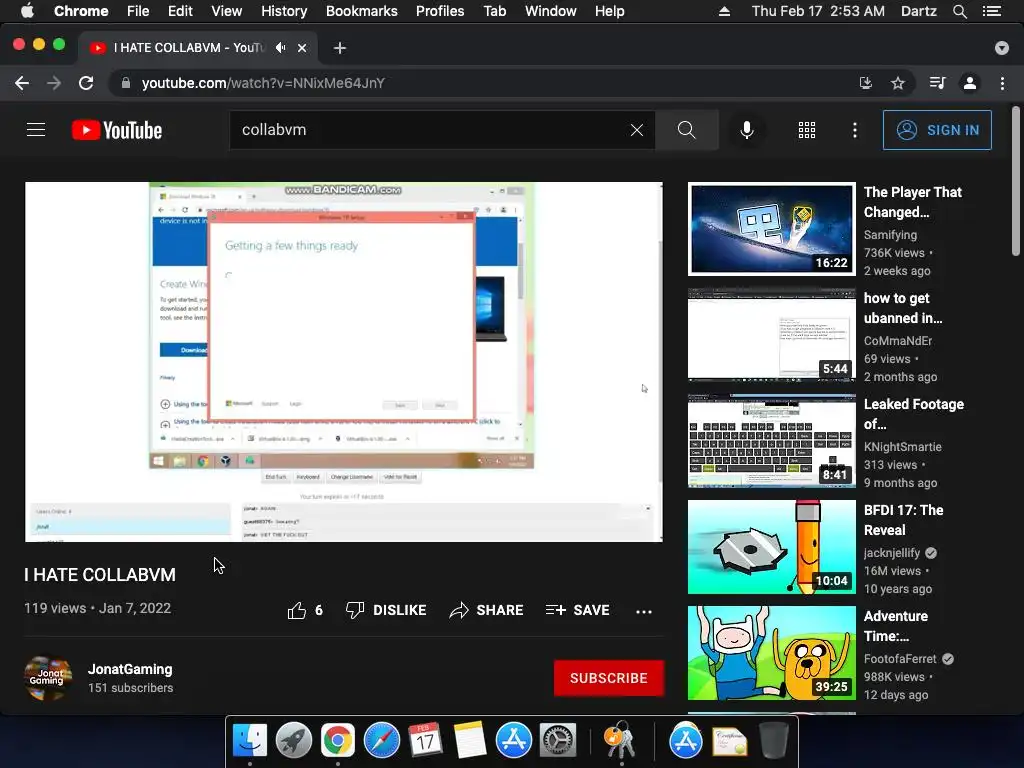Screen dimensions: 1024x768
Task: Open the View menu
Action: point(227,11)
